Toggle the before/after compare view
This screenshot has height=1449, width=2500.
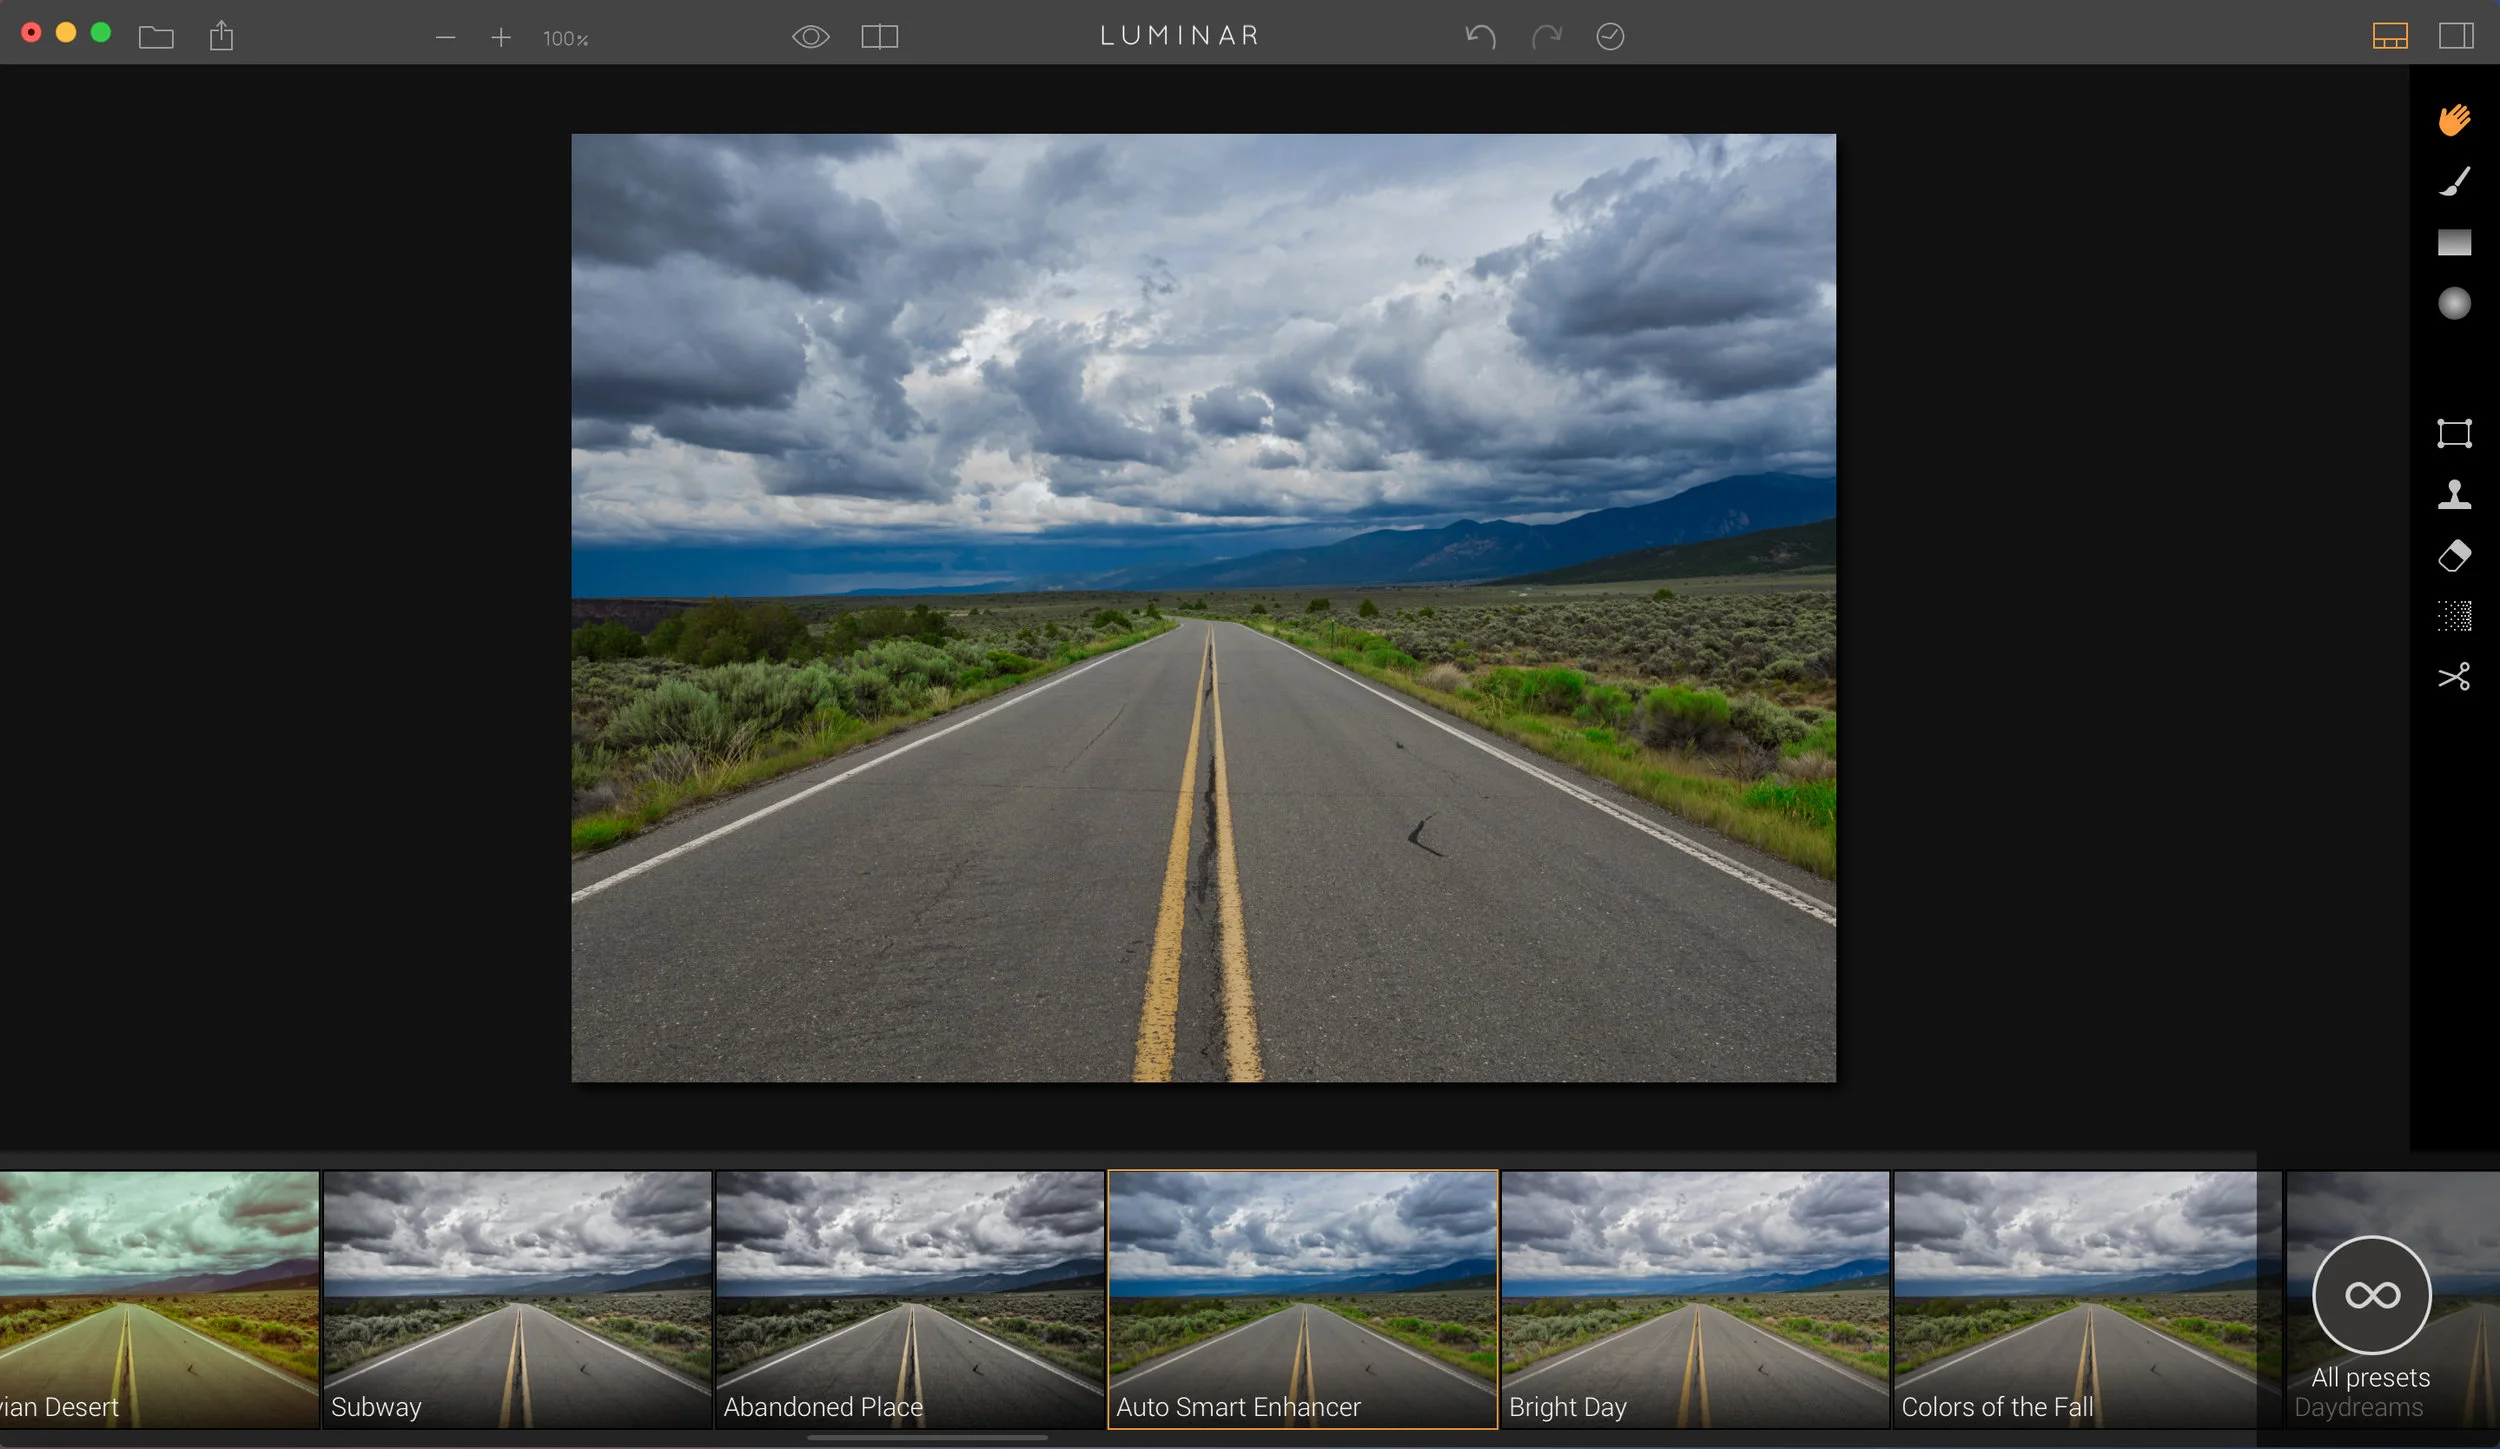879,37
